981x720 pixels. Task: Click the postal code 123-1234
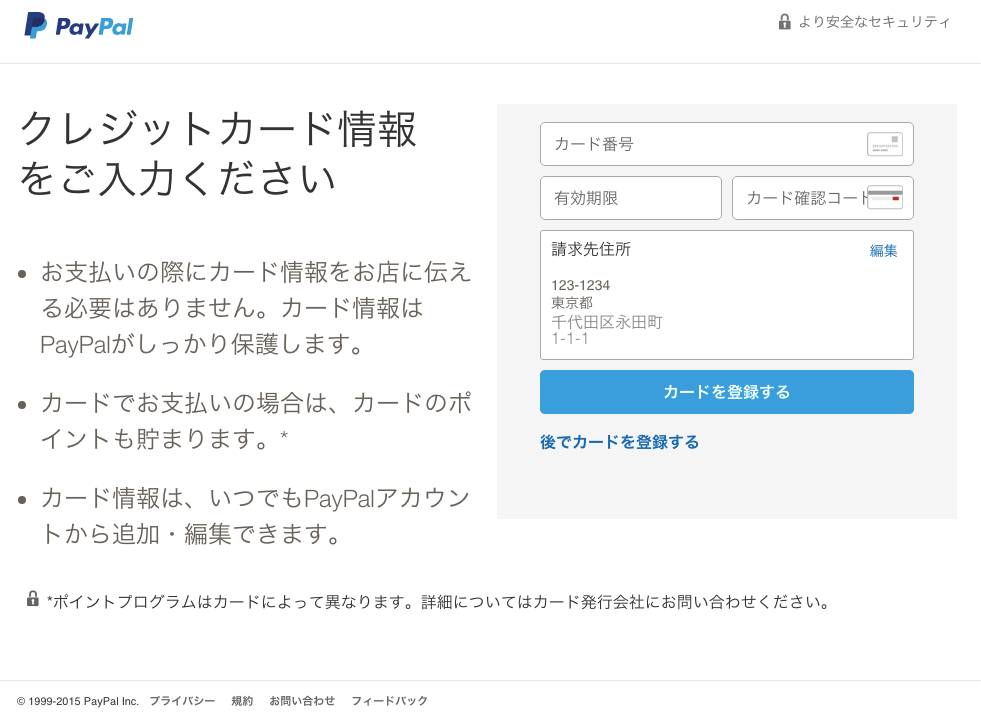point(580,285)
